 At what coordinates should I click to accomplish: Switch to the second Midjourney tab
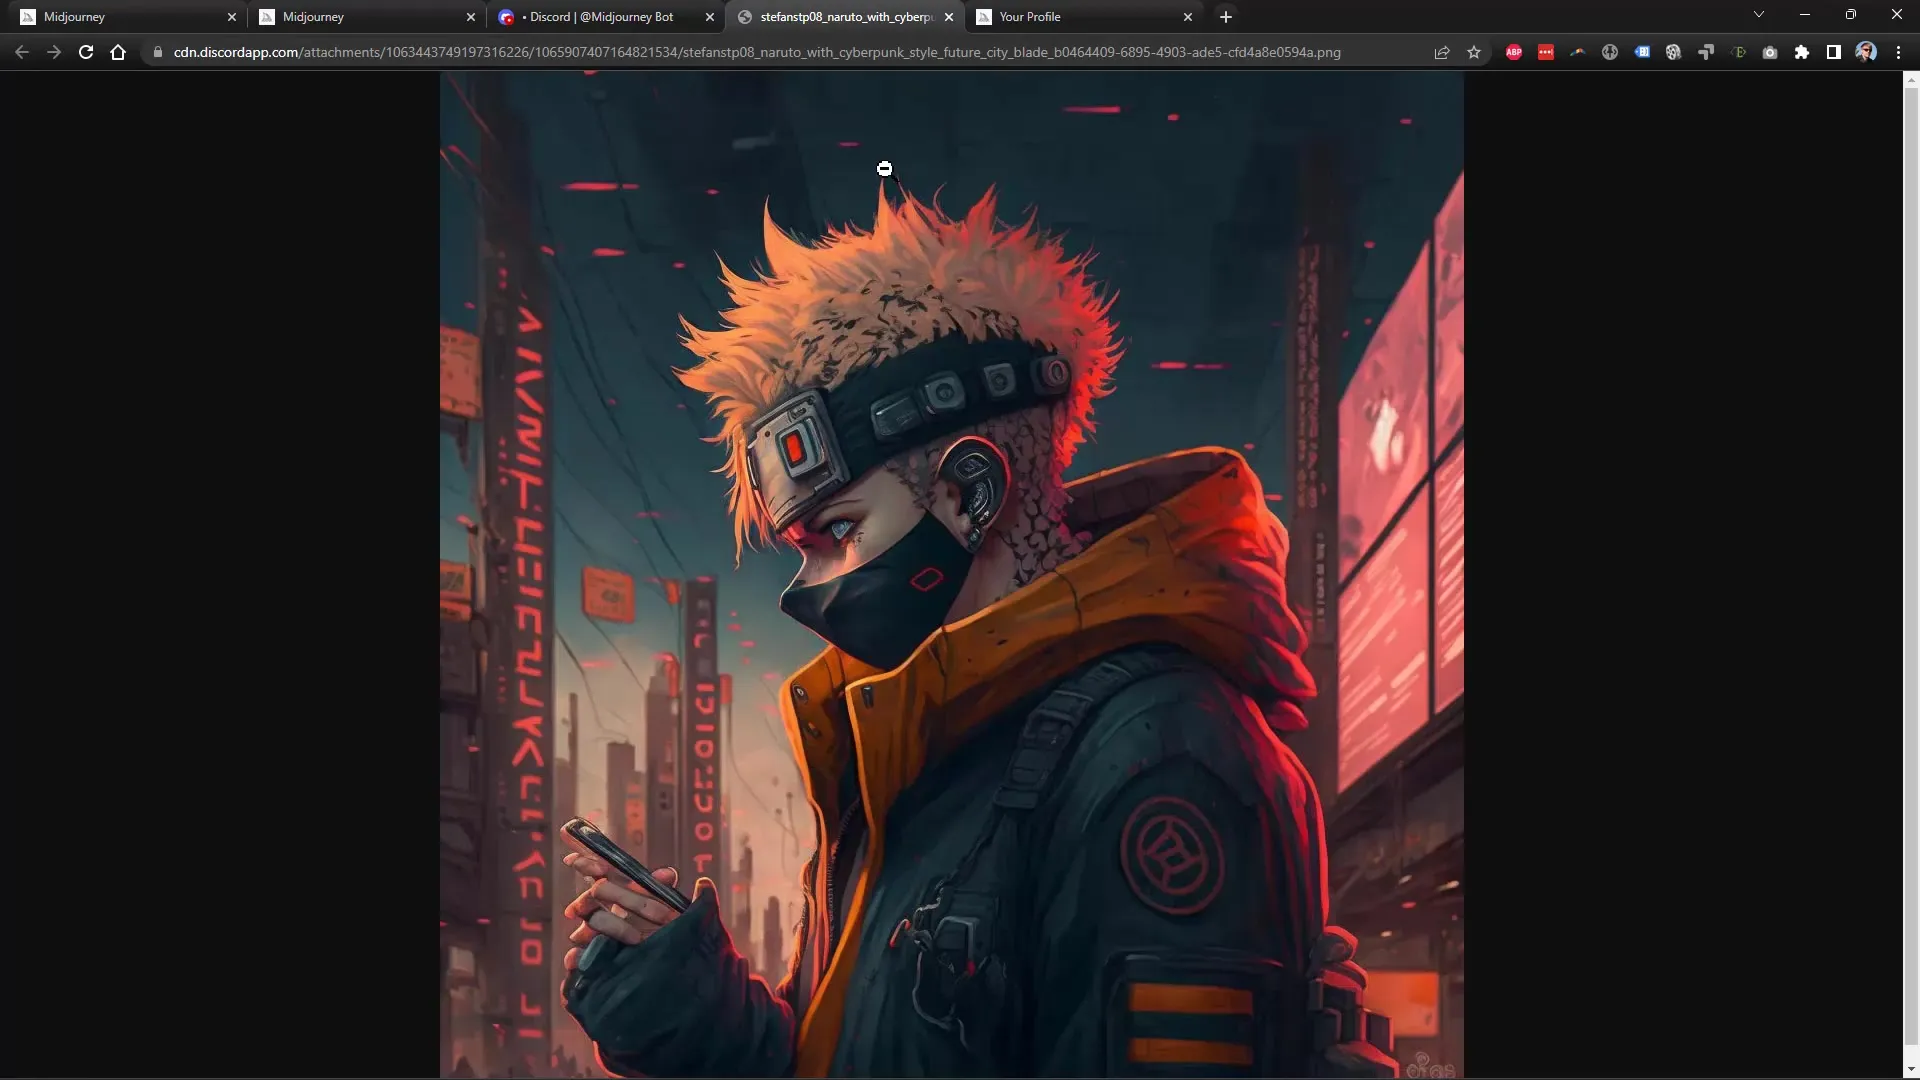tap(365, 17)
